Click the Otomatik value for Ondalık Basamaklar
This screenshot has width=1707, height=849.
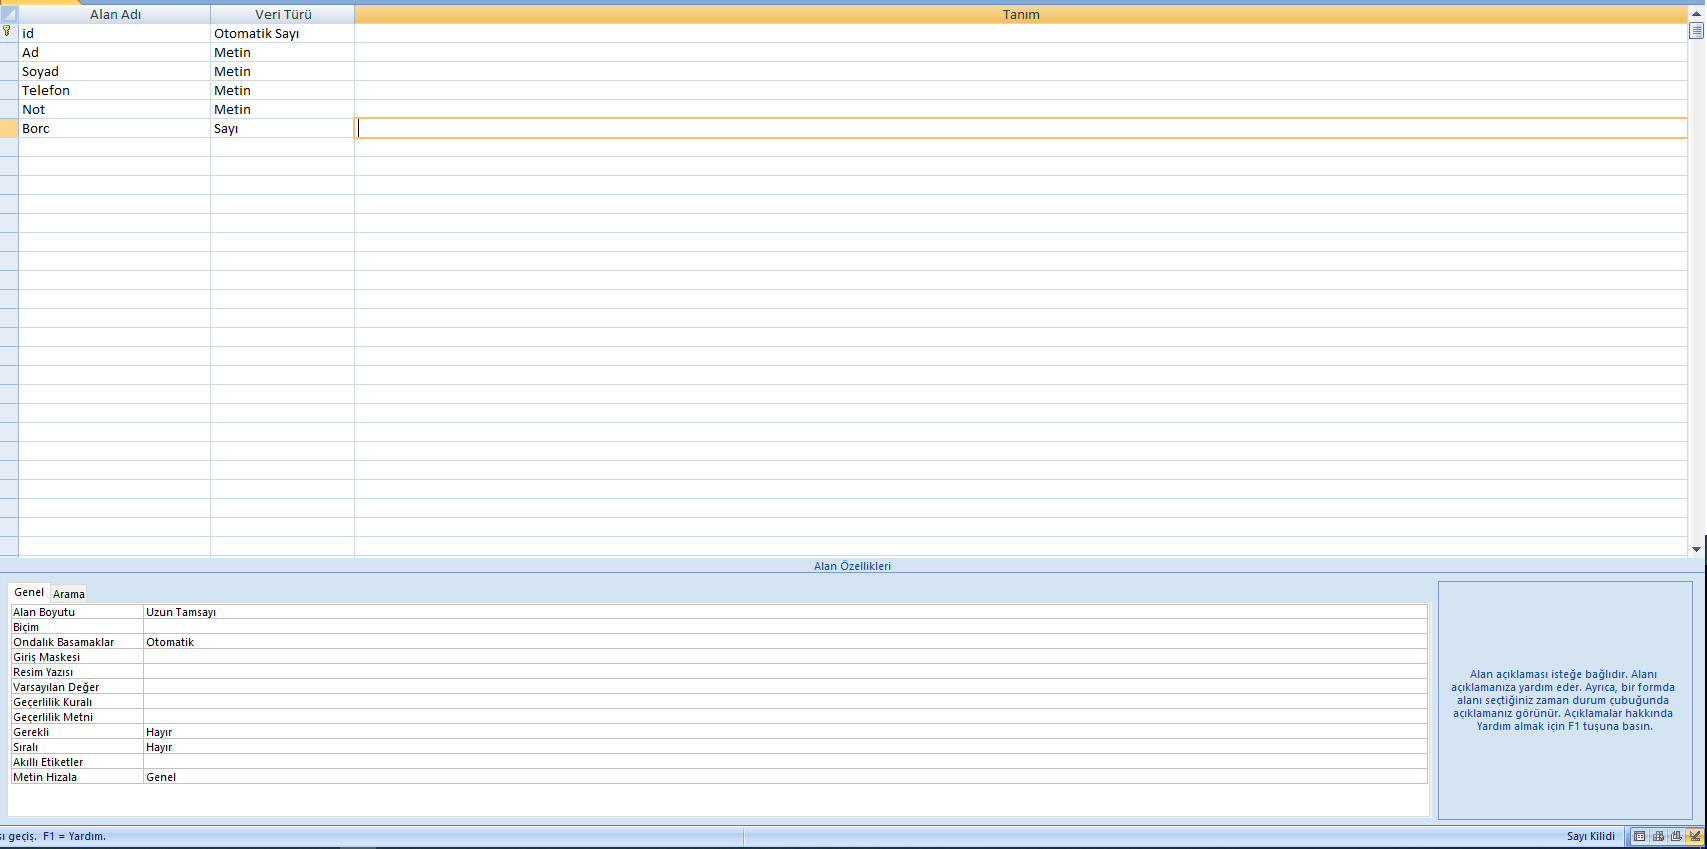coord(785,642)
